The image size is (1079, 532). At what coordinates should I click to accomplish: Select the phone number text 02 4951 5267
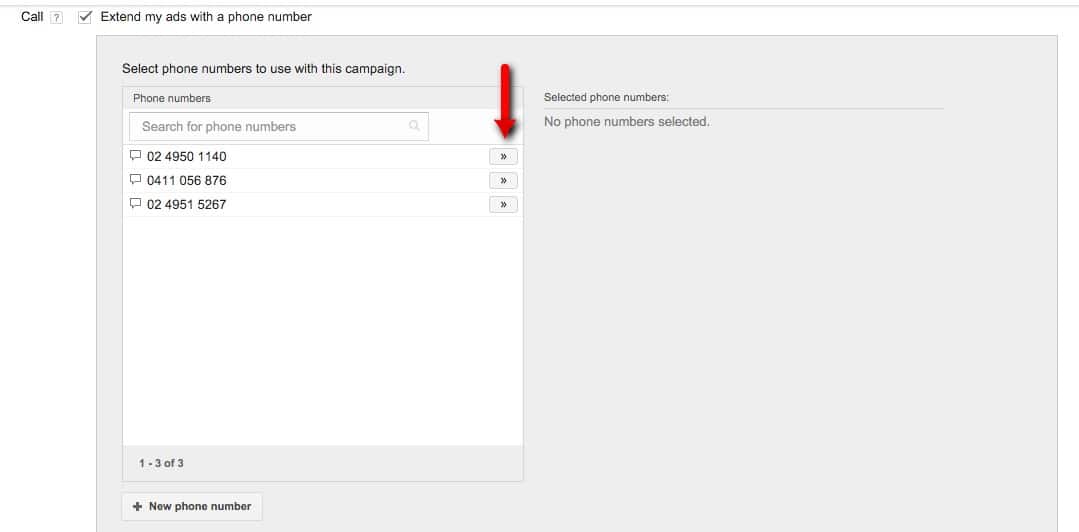click(186, 205)
